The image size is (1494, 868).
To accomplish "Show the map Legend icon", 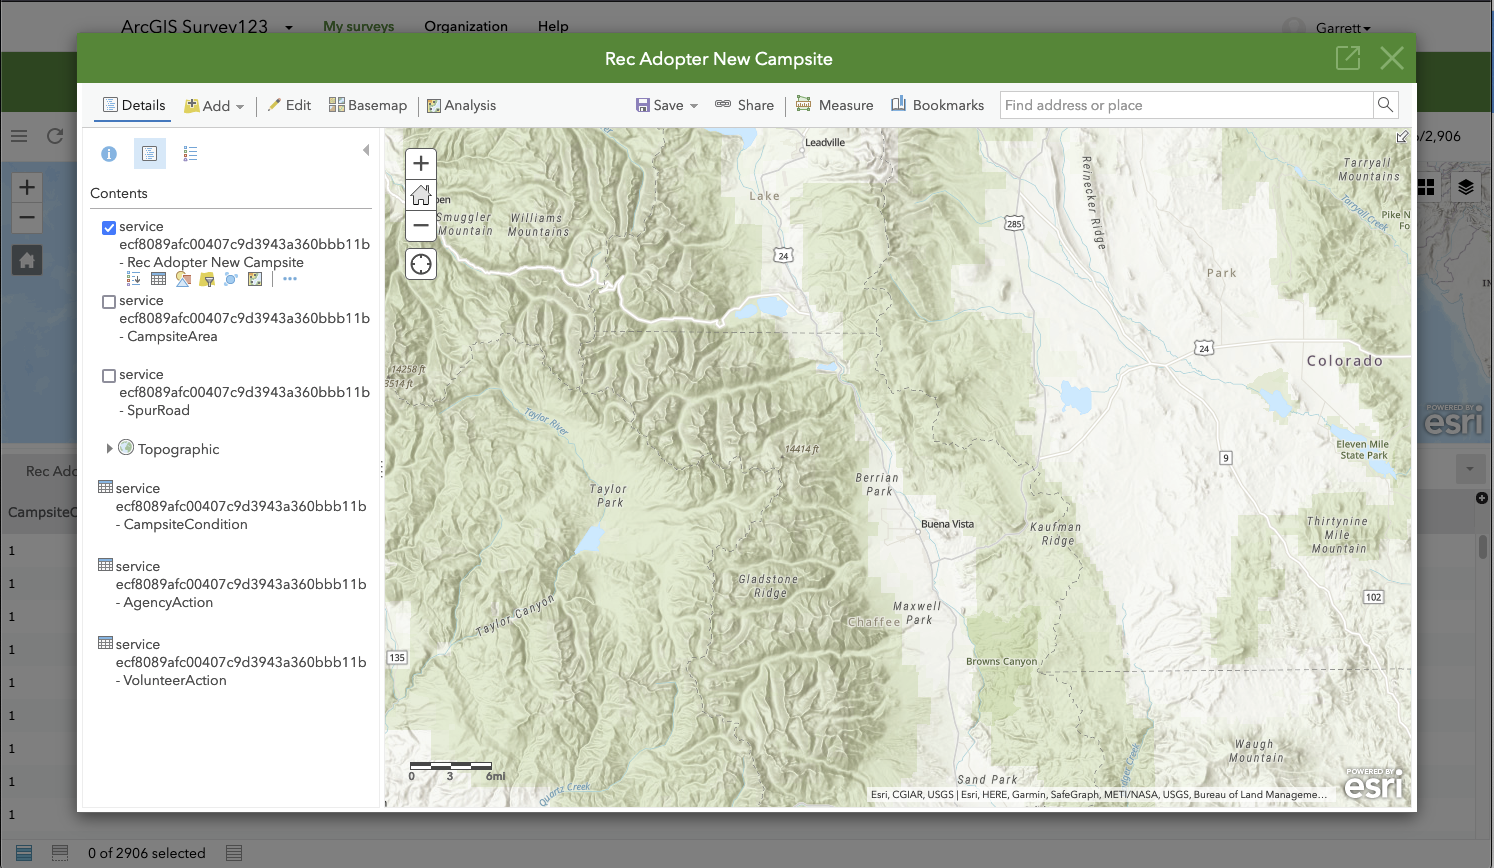I will pyautogui.click(x=190, y=153).
